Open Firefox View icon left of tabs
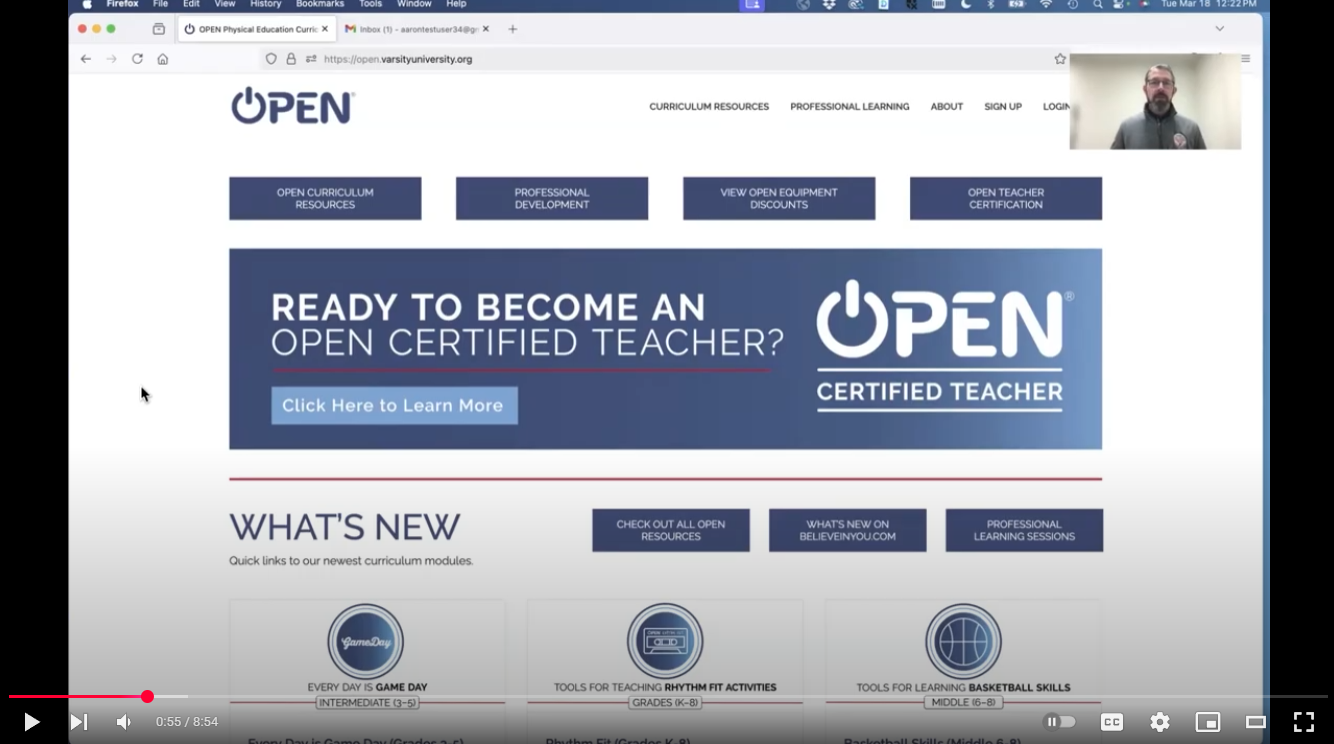Viewport: 1334px width, 744px height. [x=159, y=29]
